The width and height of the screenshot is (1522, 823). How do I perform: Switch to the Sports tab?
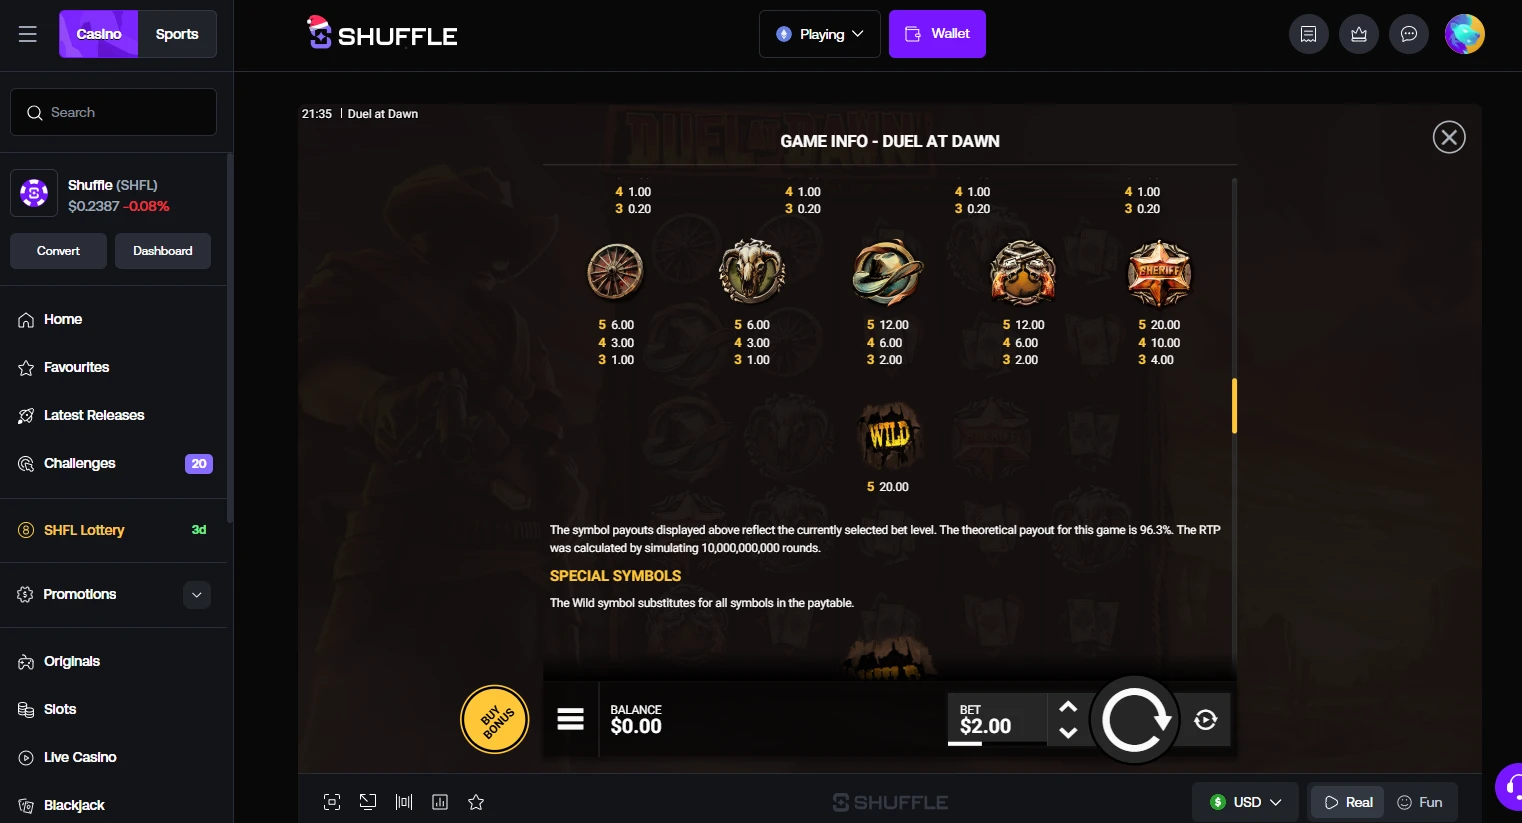coord(177,34)
